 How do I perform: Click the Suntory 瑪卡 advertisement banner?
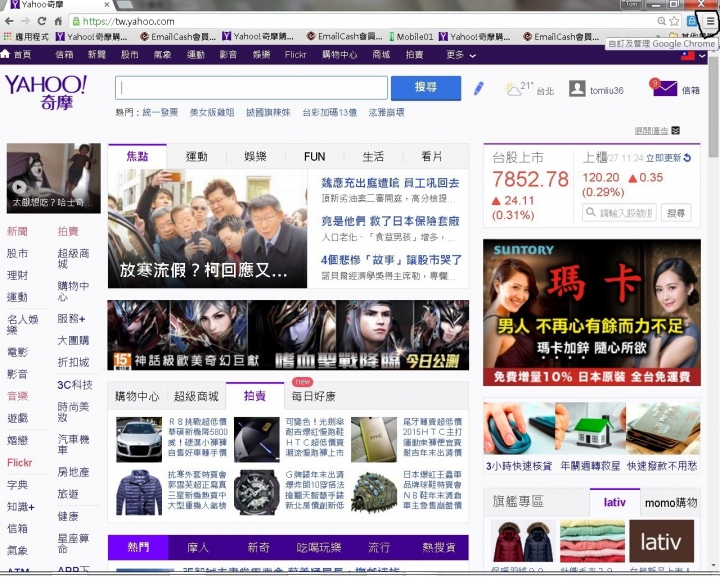tap(592, 312)
